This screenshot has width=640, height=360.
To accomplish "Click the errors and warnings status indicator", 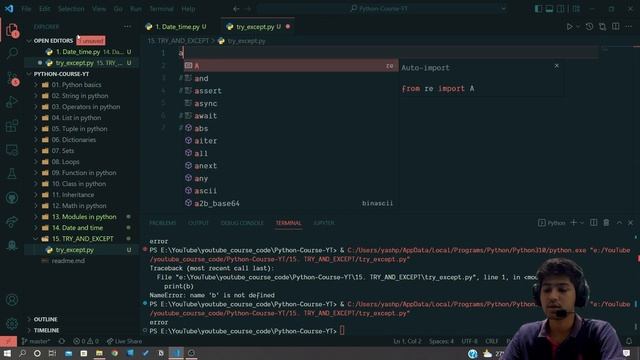I will tap(86, 341).
